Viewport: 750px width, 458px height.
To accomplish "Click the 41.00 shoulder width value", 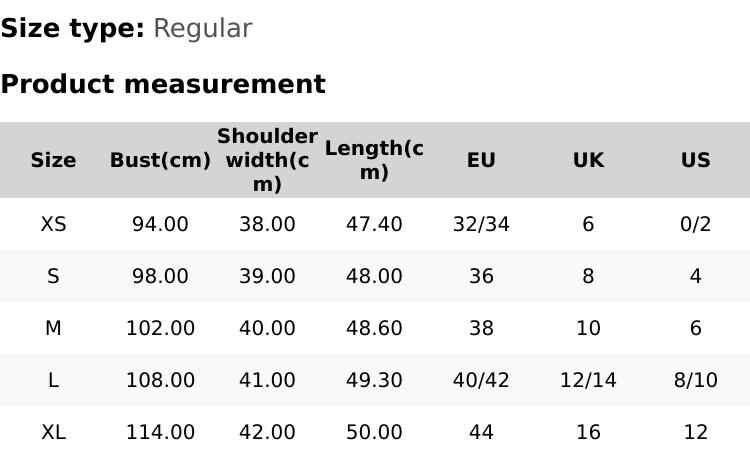I will (267, 380).
